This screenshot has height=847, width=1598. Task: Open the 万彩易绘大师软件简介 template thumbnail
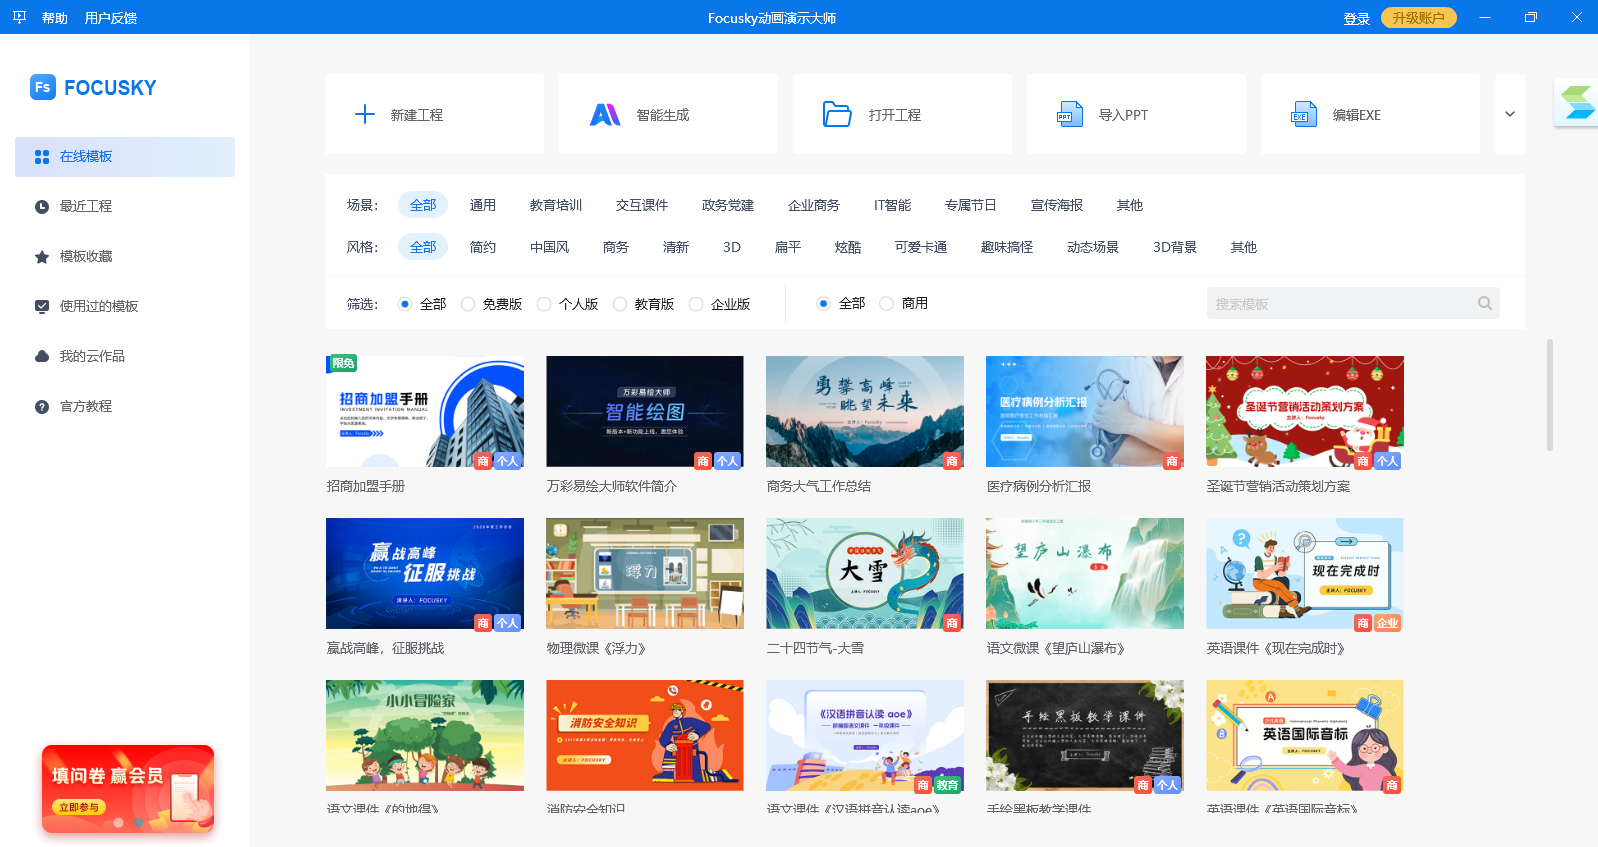click(x=645, y=411)
